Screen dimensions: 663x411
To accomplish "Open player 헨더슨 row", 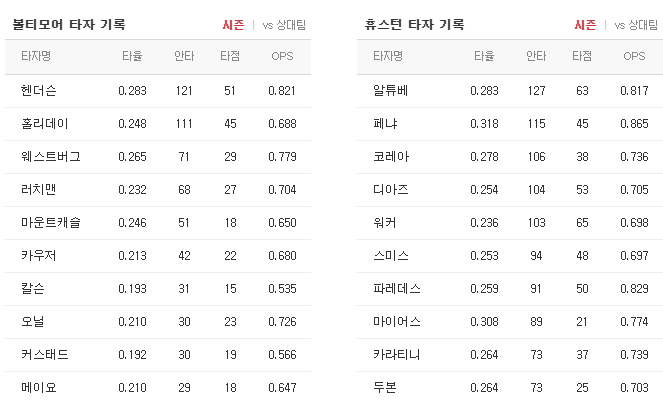I will click(x=158, y=91).
